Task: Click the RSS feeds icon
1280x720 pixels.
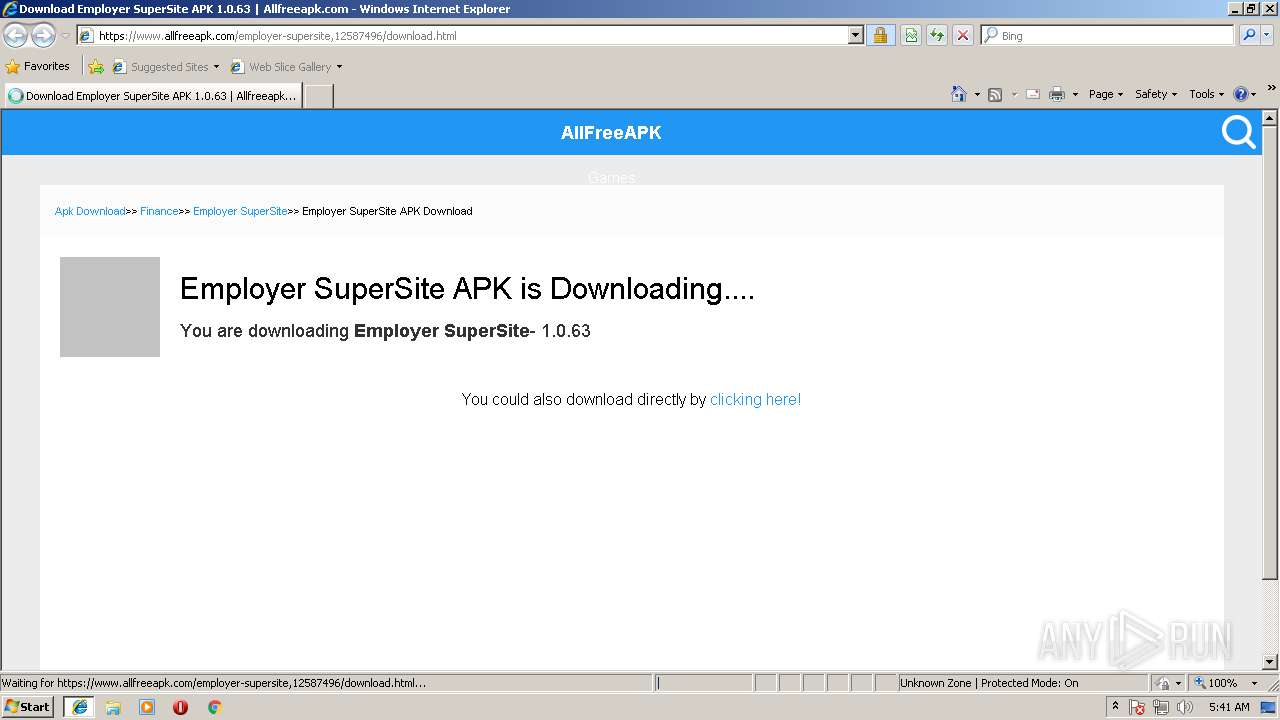Action: pos(995,94)
